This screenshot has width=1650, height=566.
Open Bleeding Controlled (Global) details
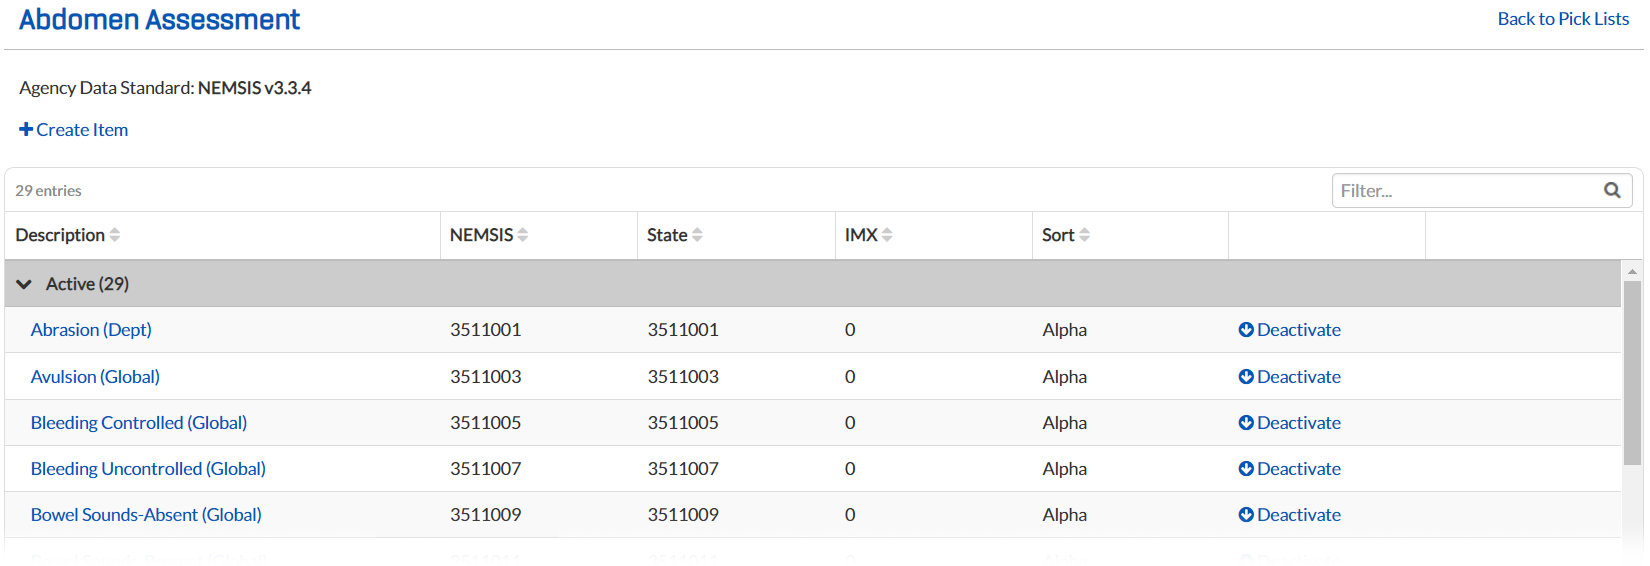pos(139,423)
